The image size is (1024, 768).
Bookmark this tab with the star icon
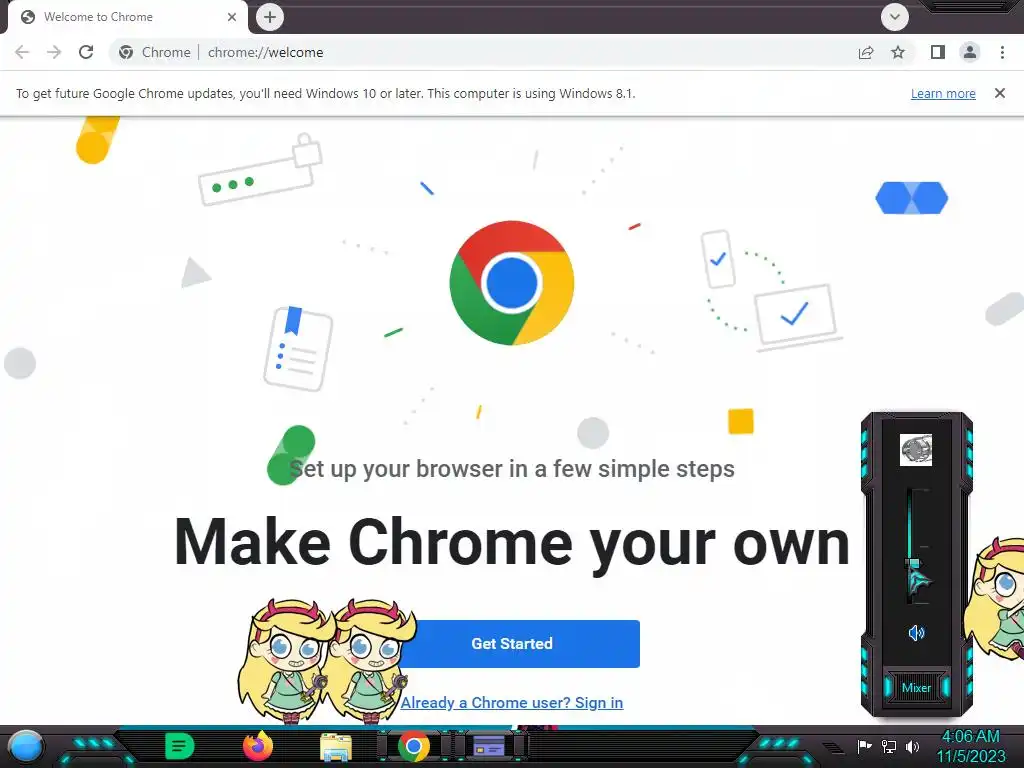point(898,52)
